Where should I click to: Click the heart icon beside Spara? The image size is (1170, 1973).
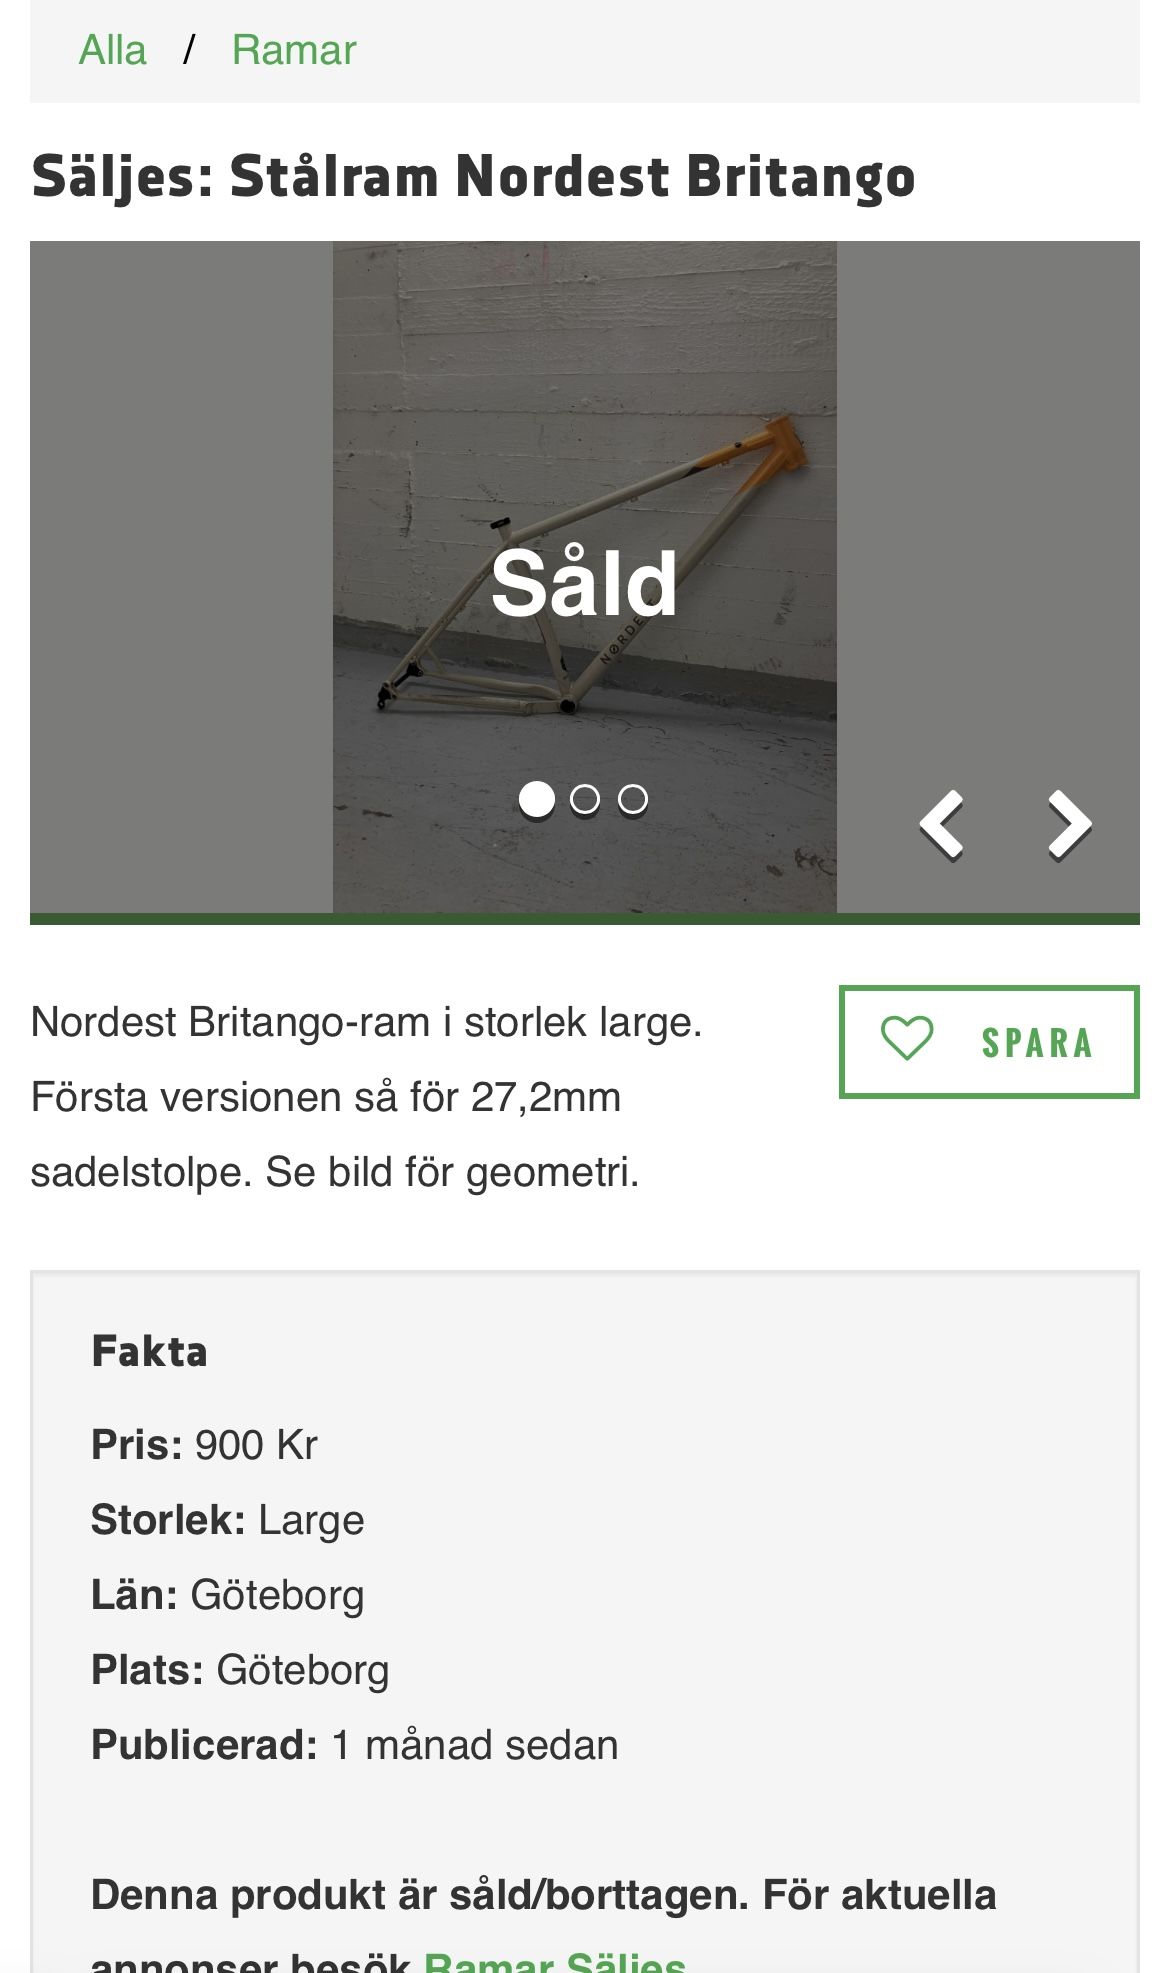(907, 1040)
